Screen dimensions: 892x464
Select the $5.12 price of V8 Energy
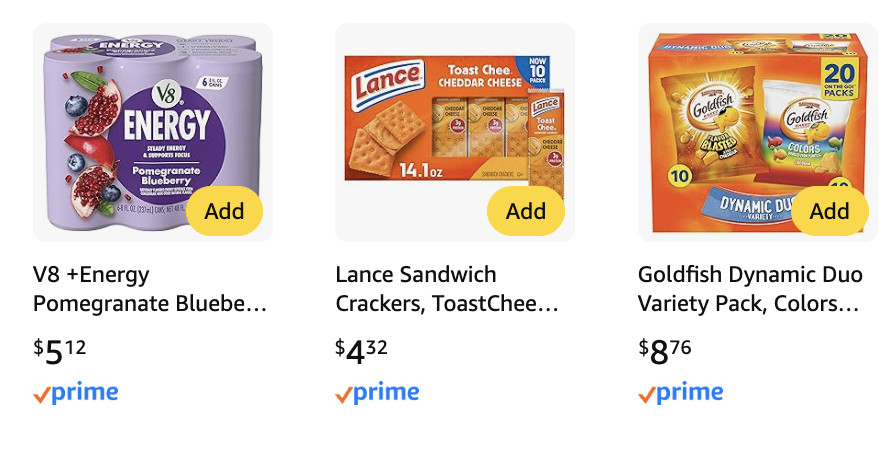(x=60, y=351)
